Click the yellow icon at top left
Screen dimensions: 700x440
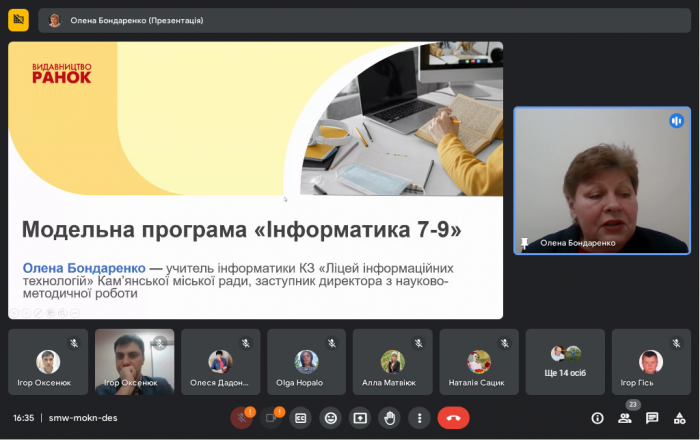coord(19,19)
